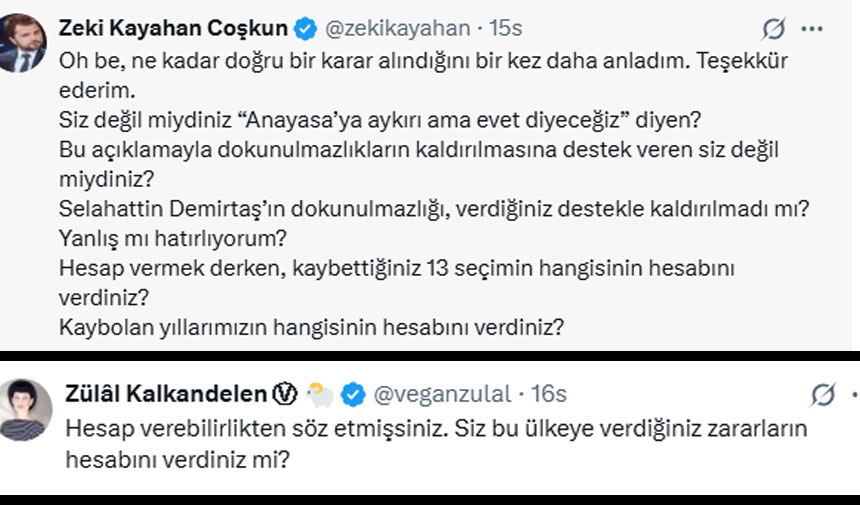Viewport: 860px width, 505px height.
Task: Open Grok actions on Zeki Kayahan Coşkun's tweet
Action: click(x=776, y=28)
